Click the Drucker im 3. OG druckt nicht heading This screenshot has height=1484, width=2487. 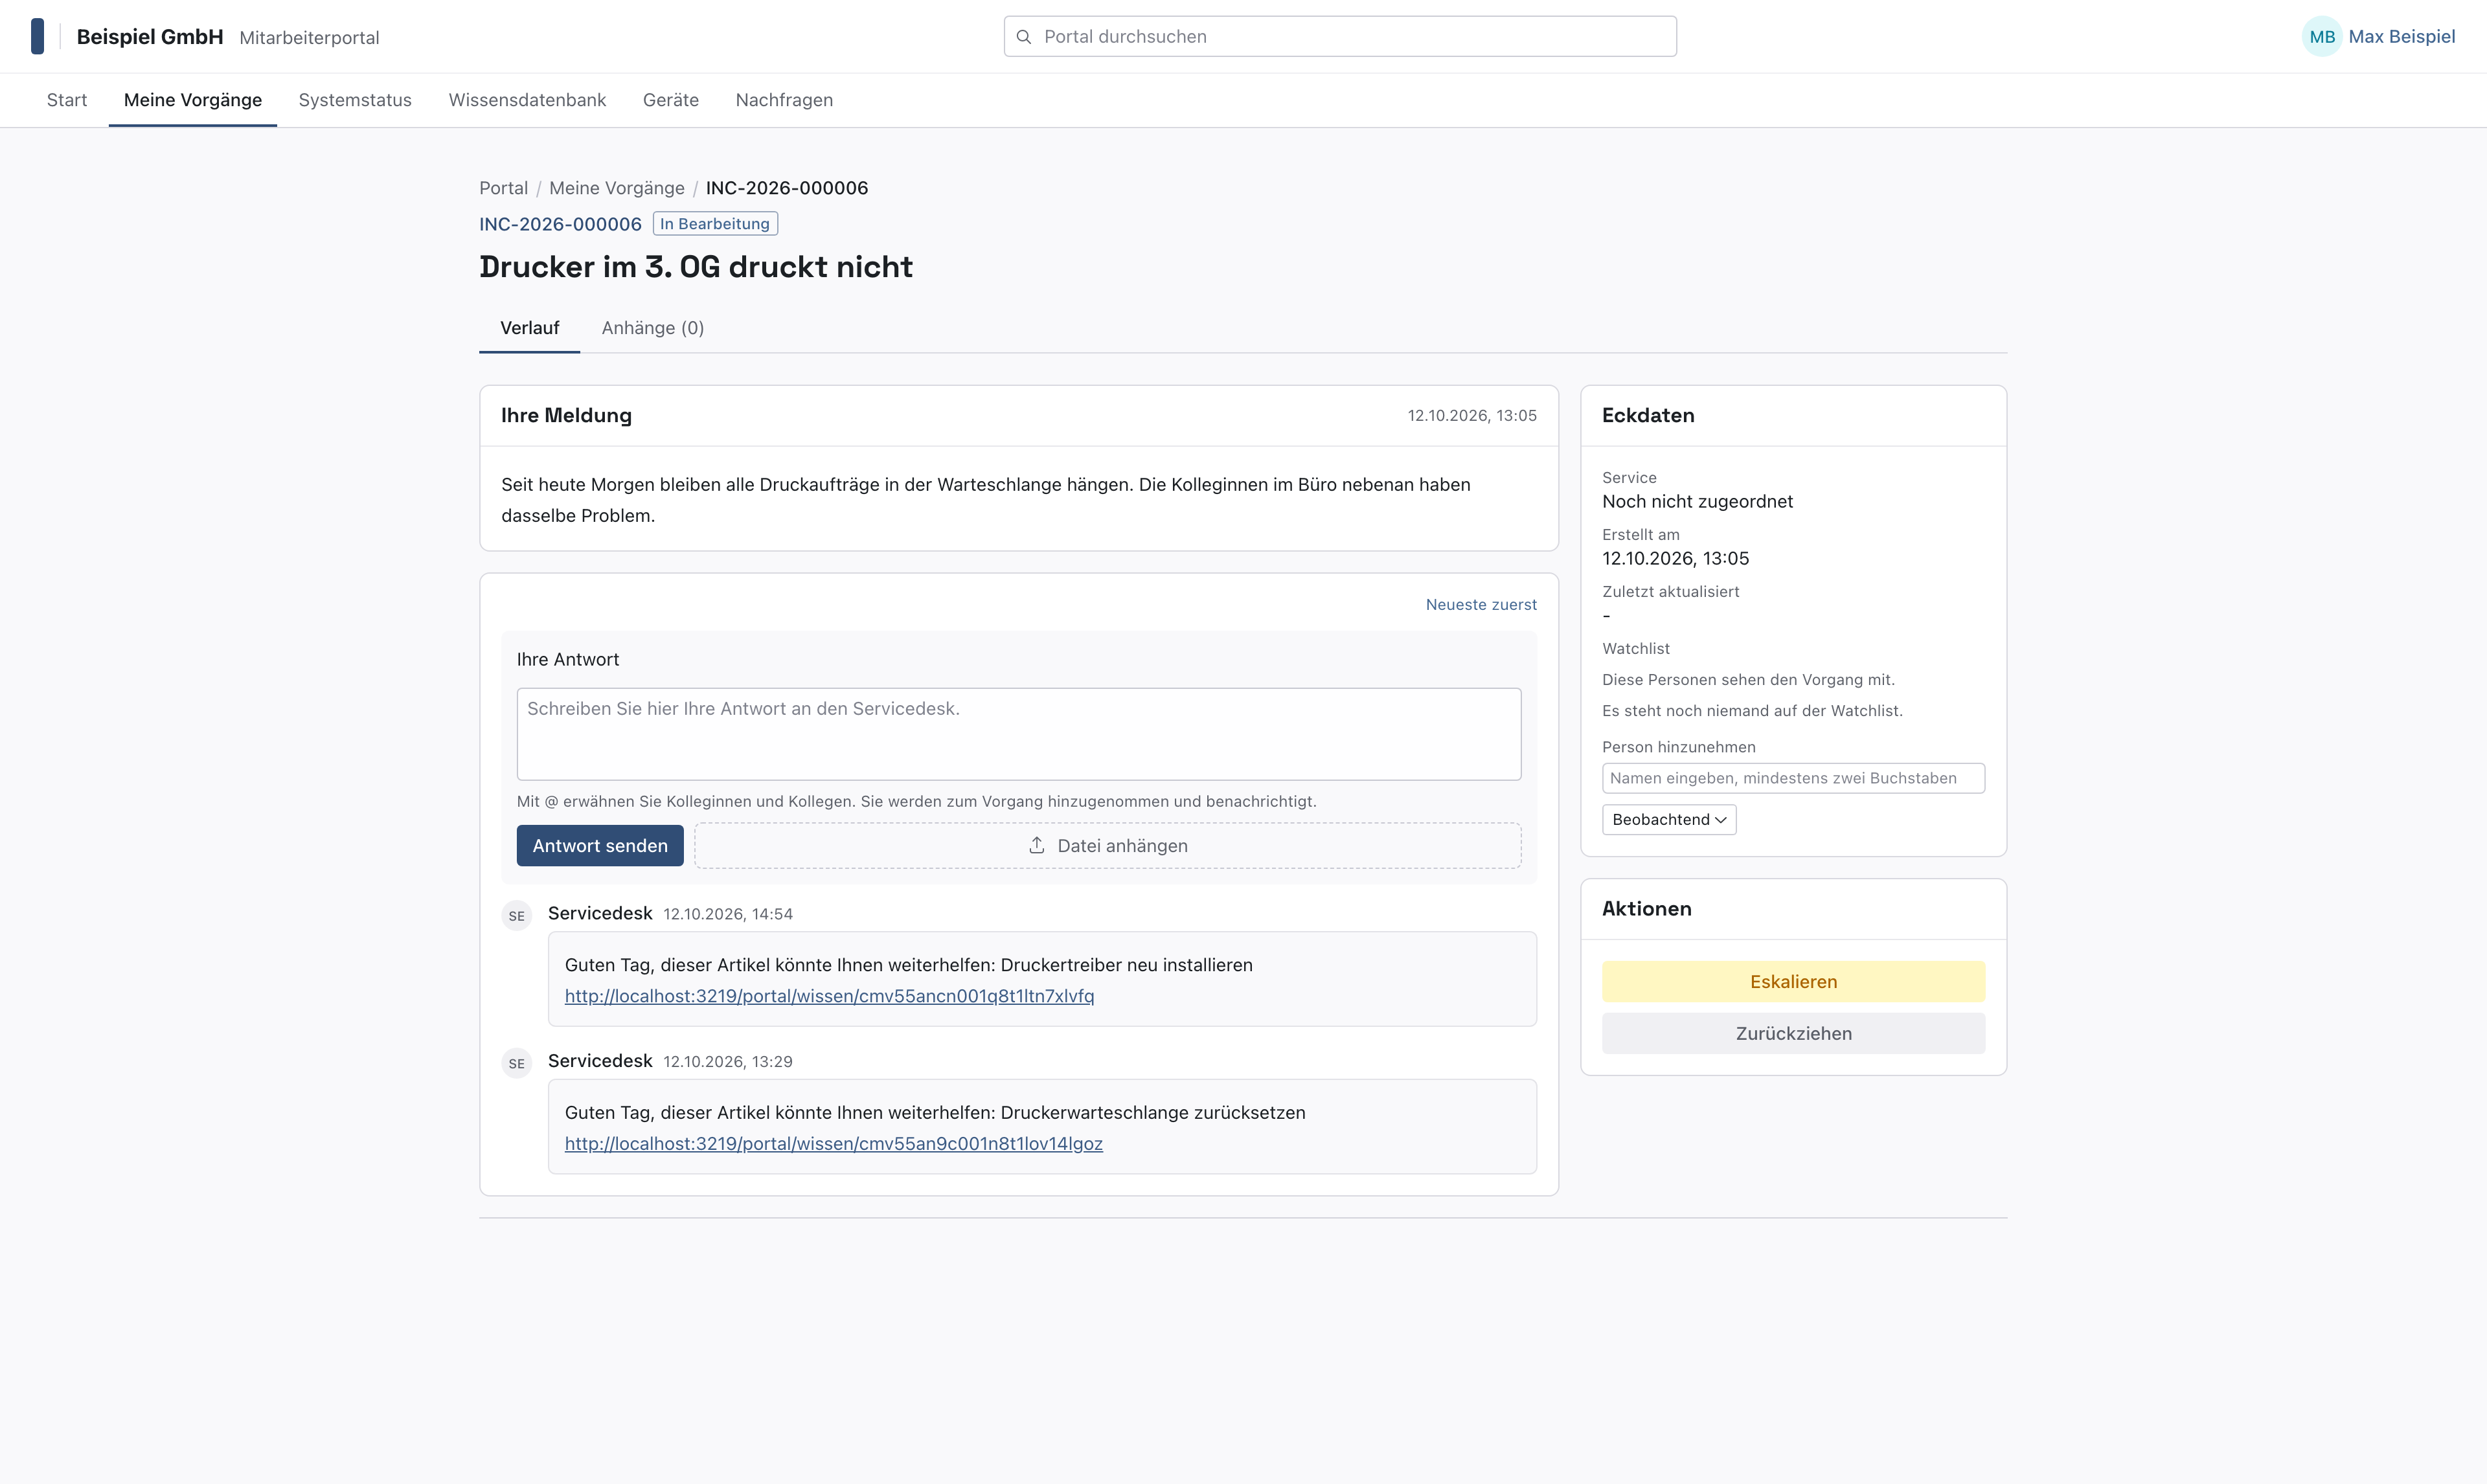click(696, 267)
